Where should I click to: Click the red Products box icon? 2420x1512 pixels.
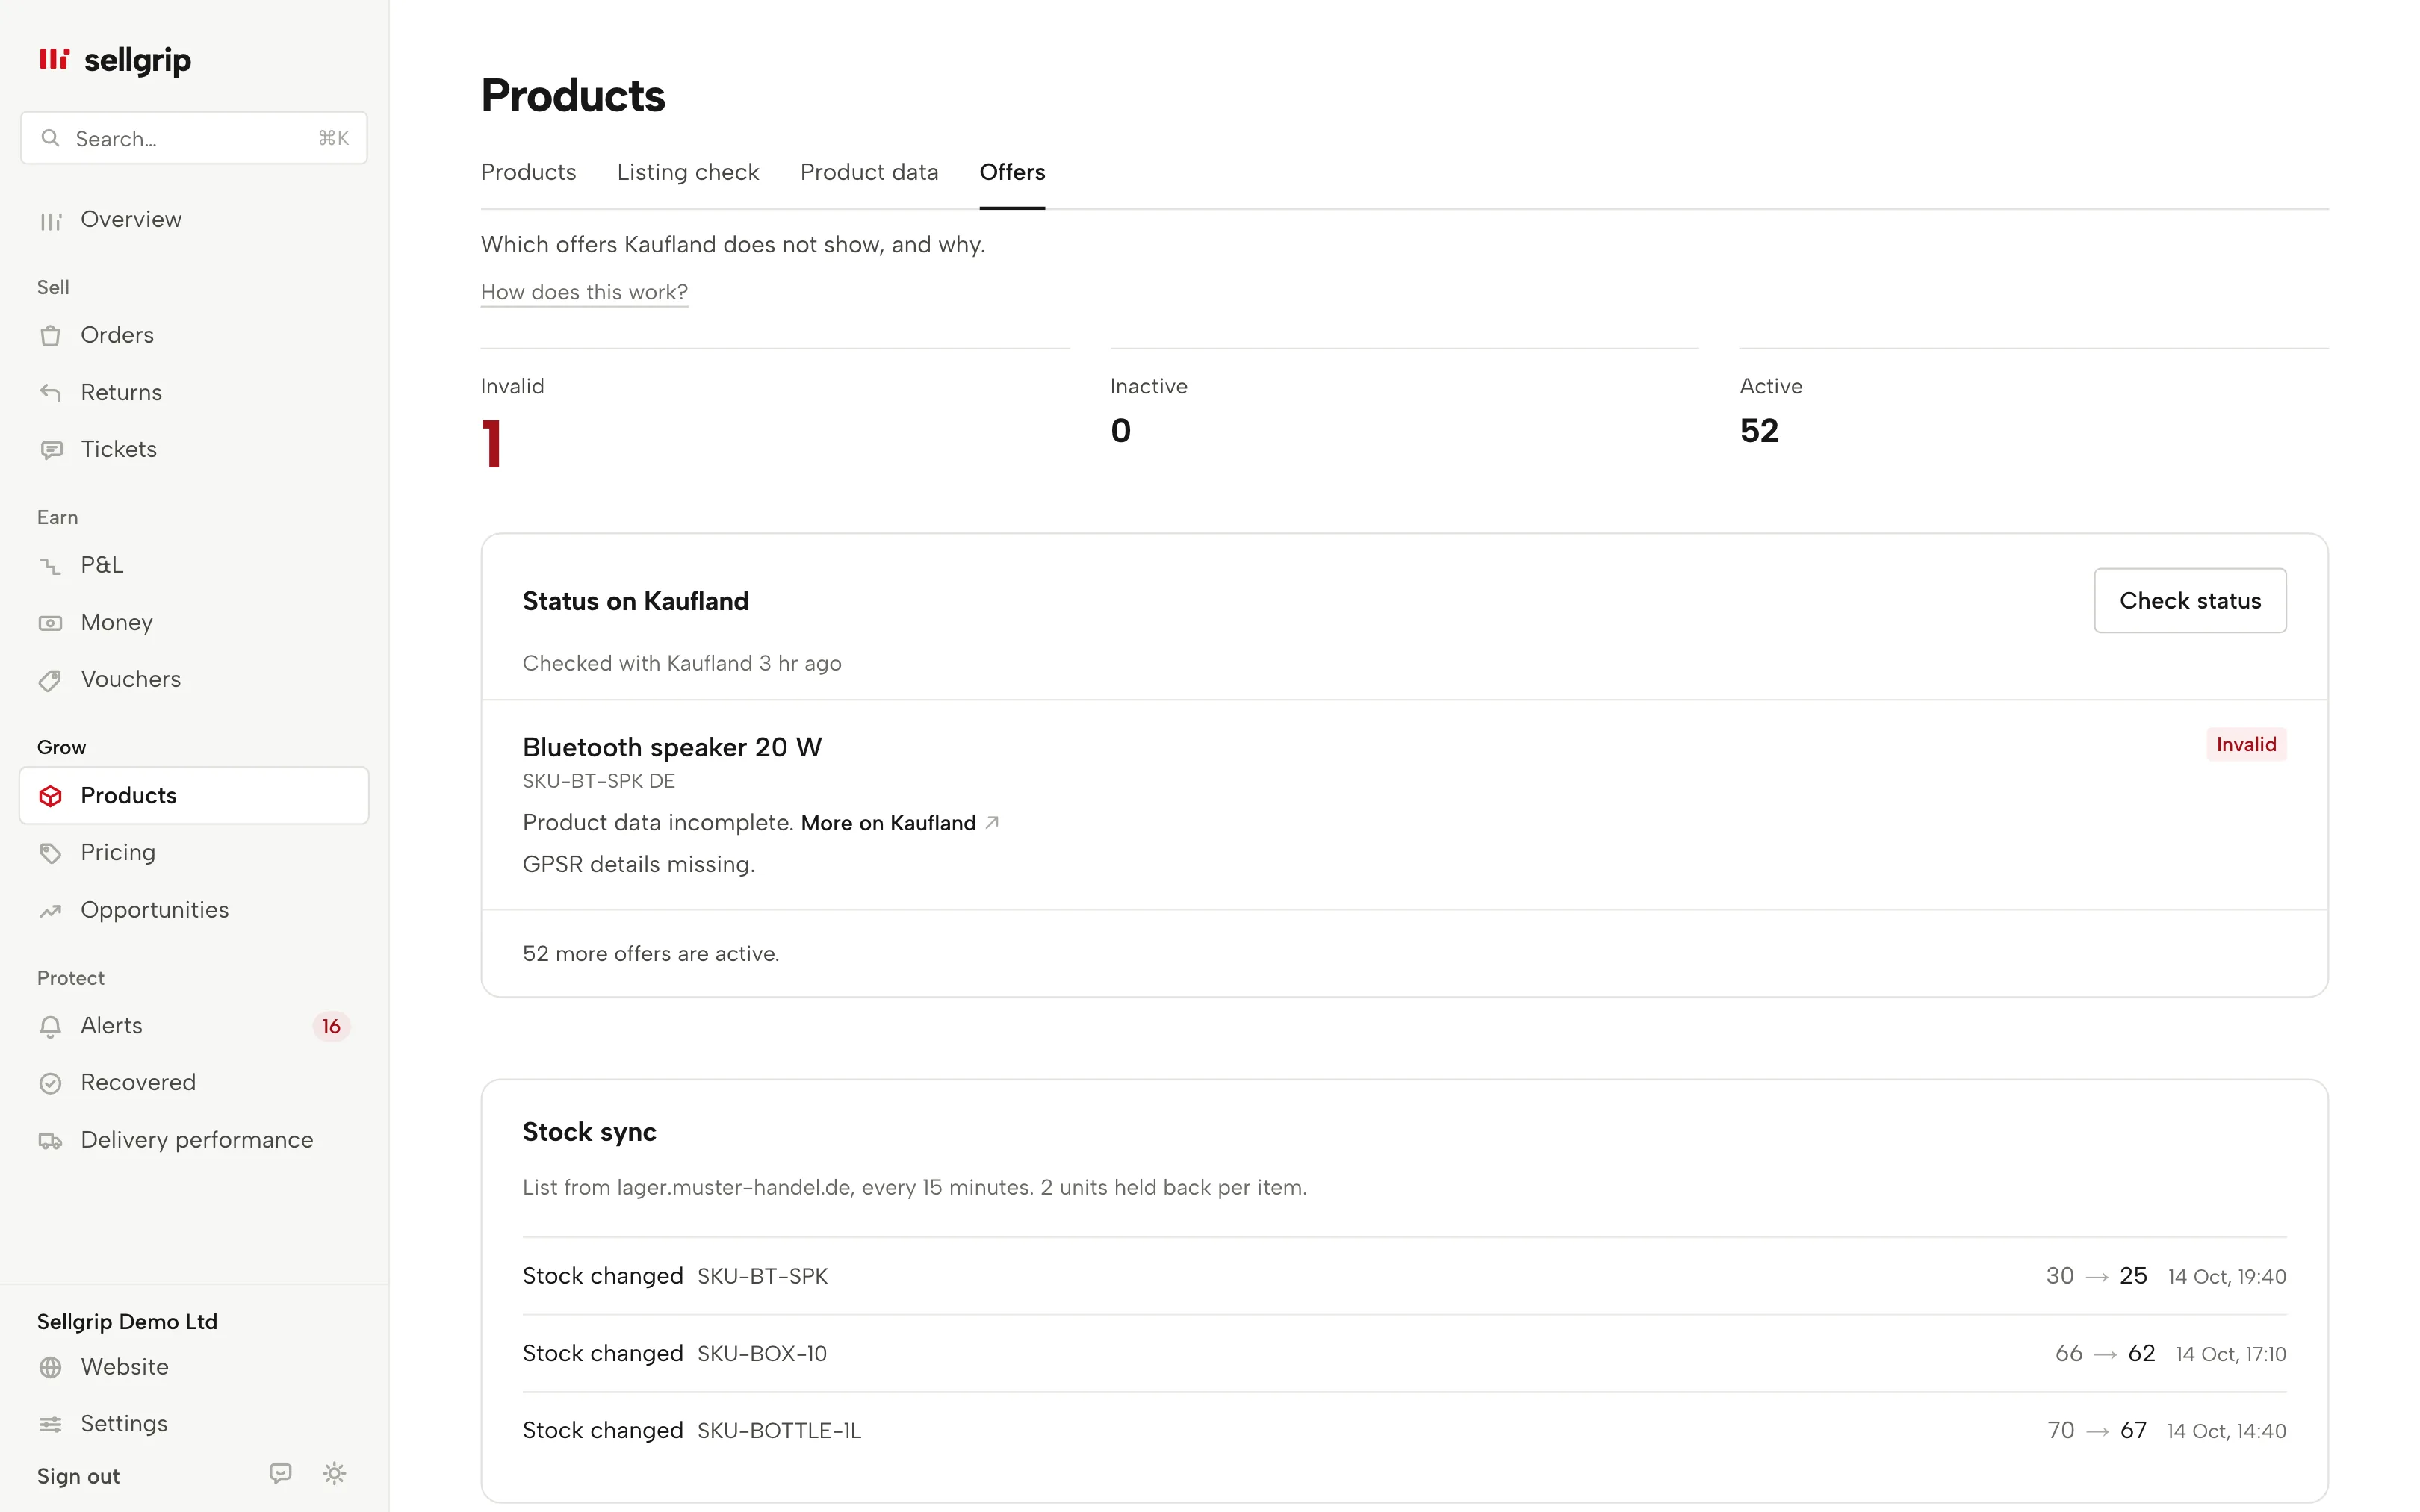click(x=51, y=796)
